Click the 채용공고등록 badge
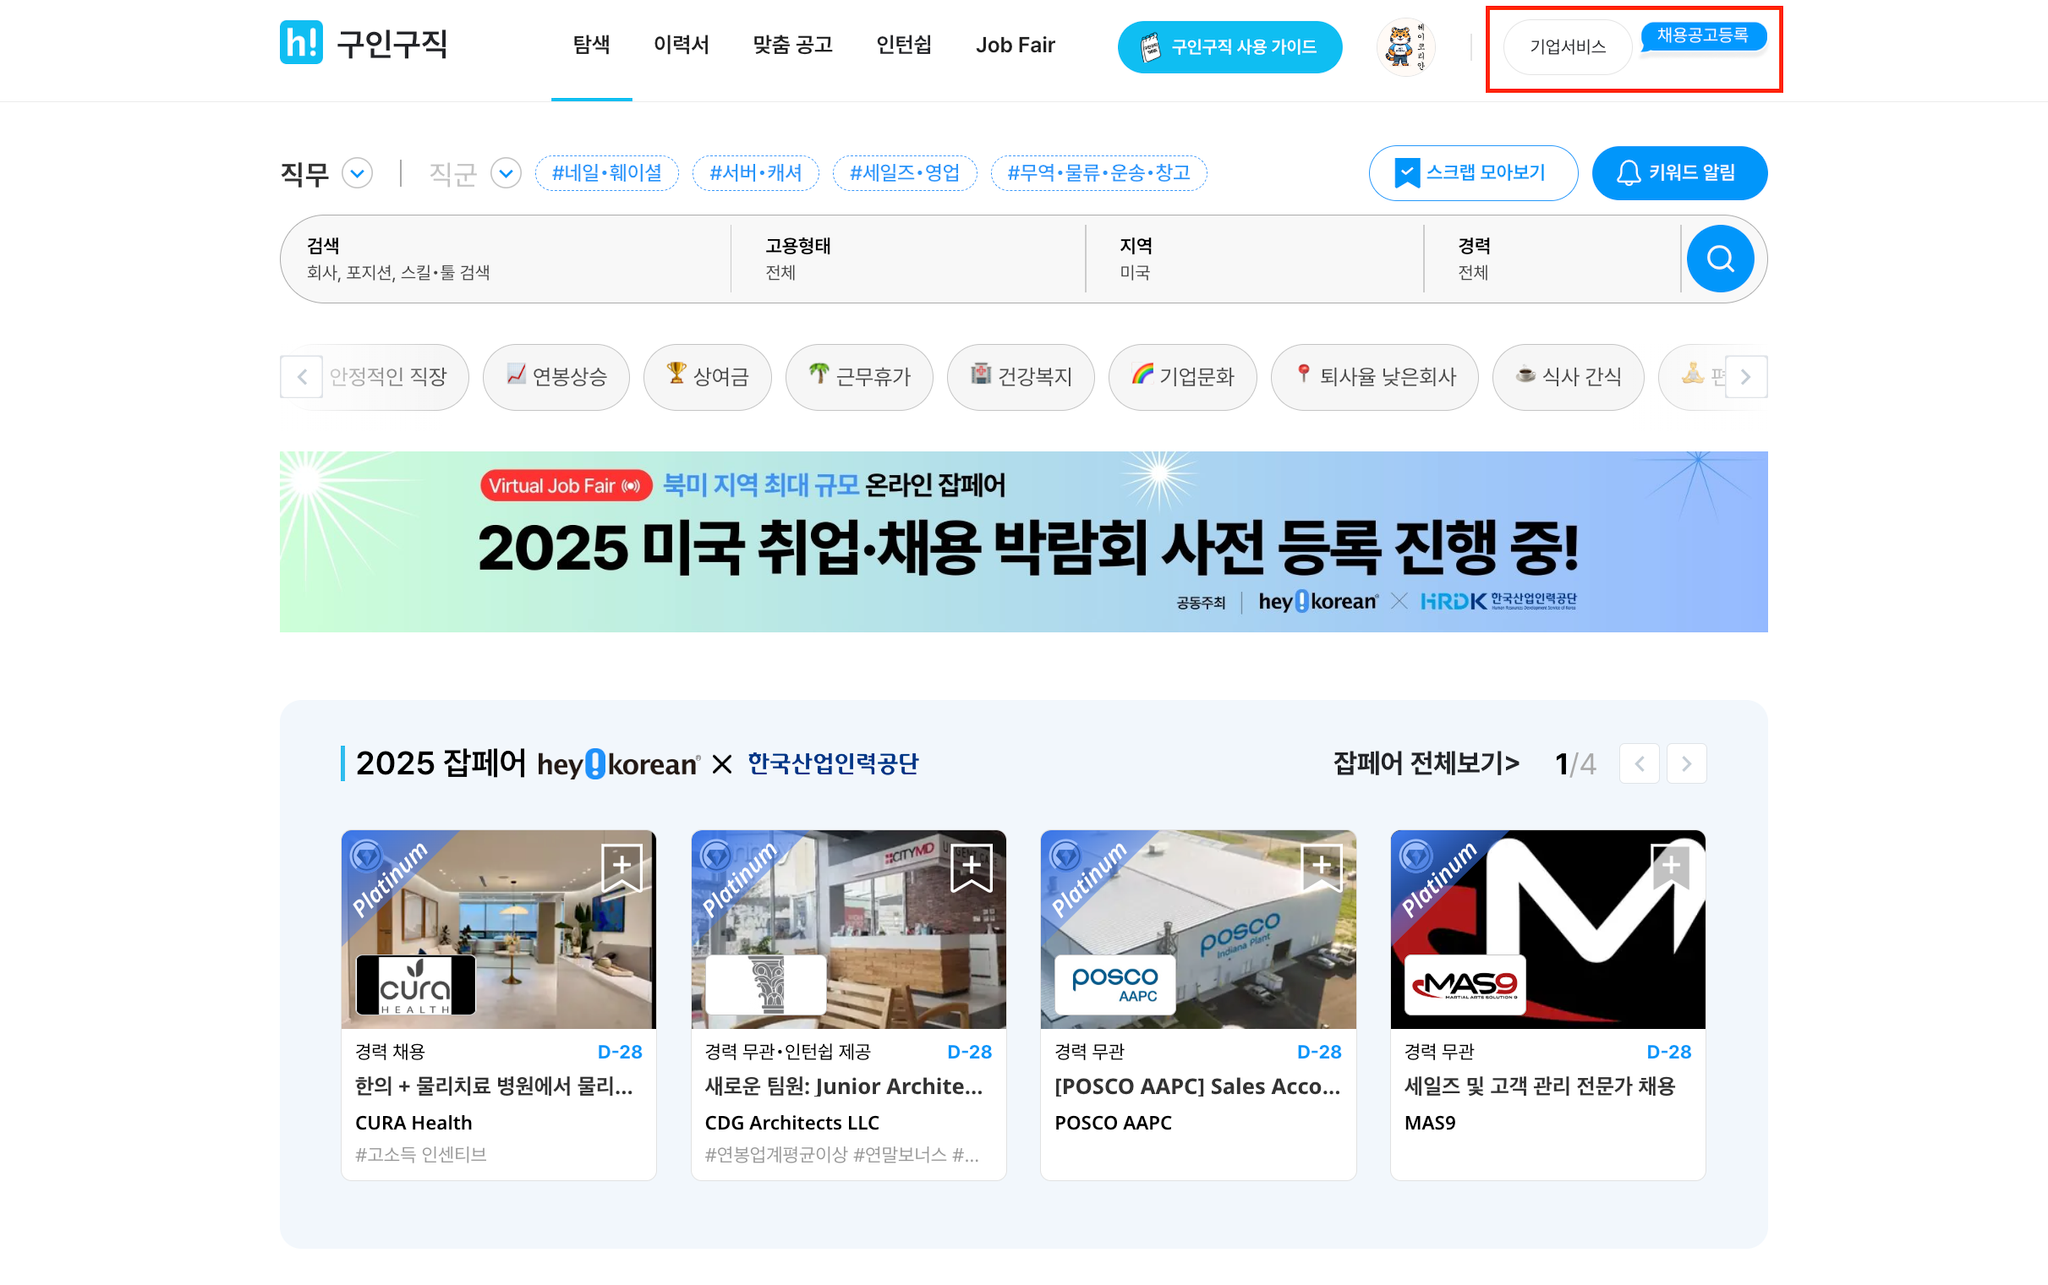 pos(1703,36)
